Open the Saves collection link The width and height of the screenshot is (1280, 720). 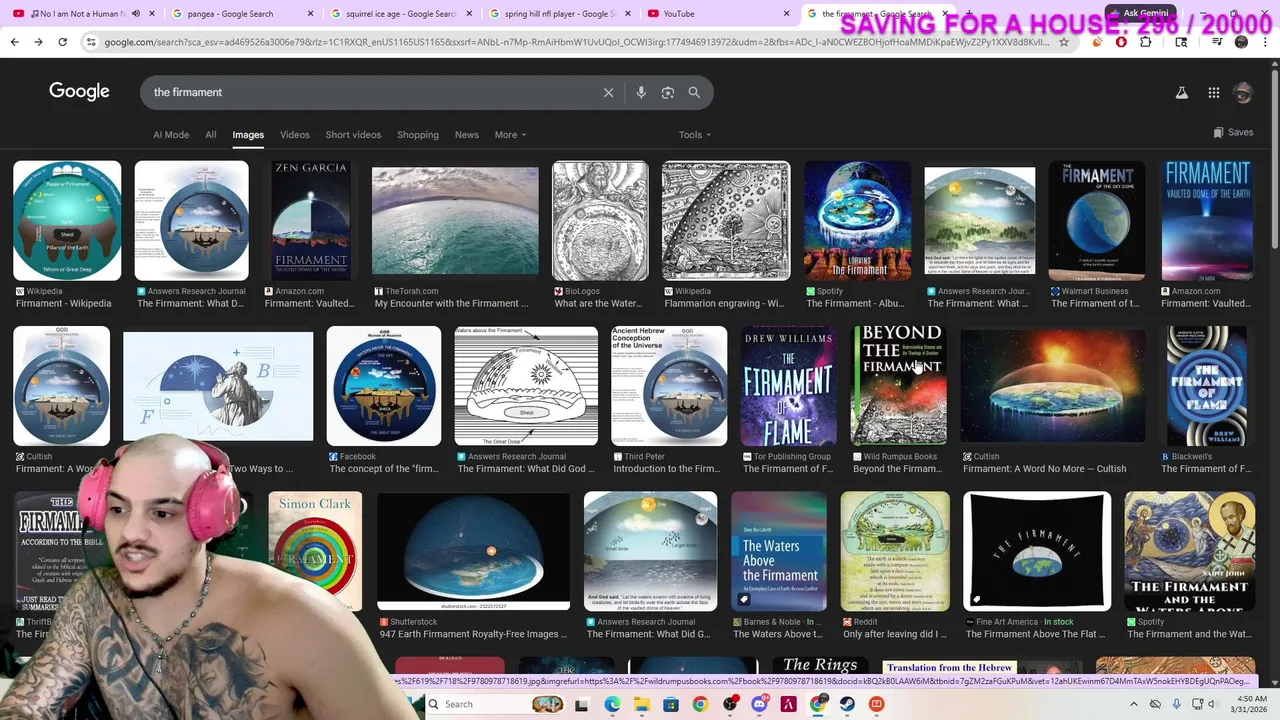point(1233,132)
